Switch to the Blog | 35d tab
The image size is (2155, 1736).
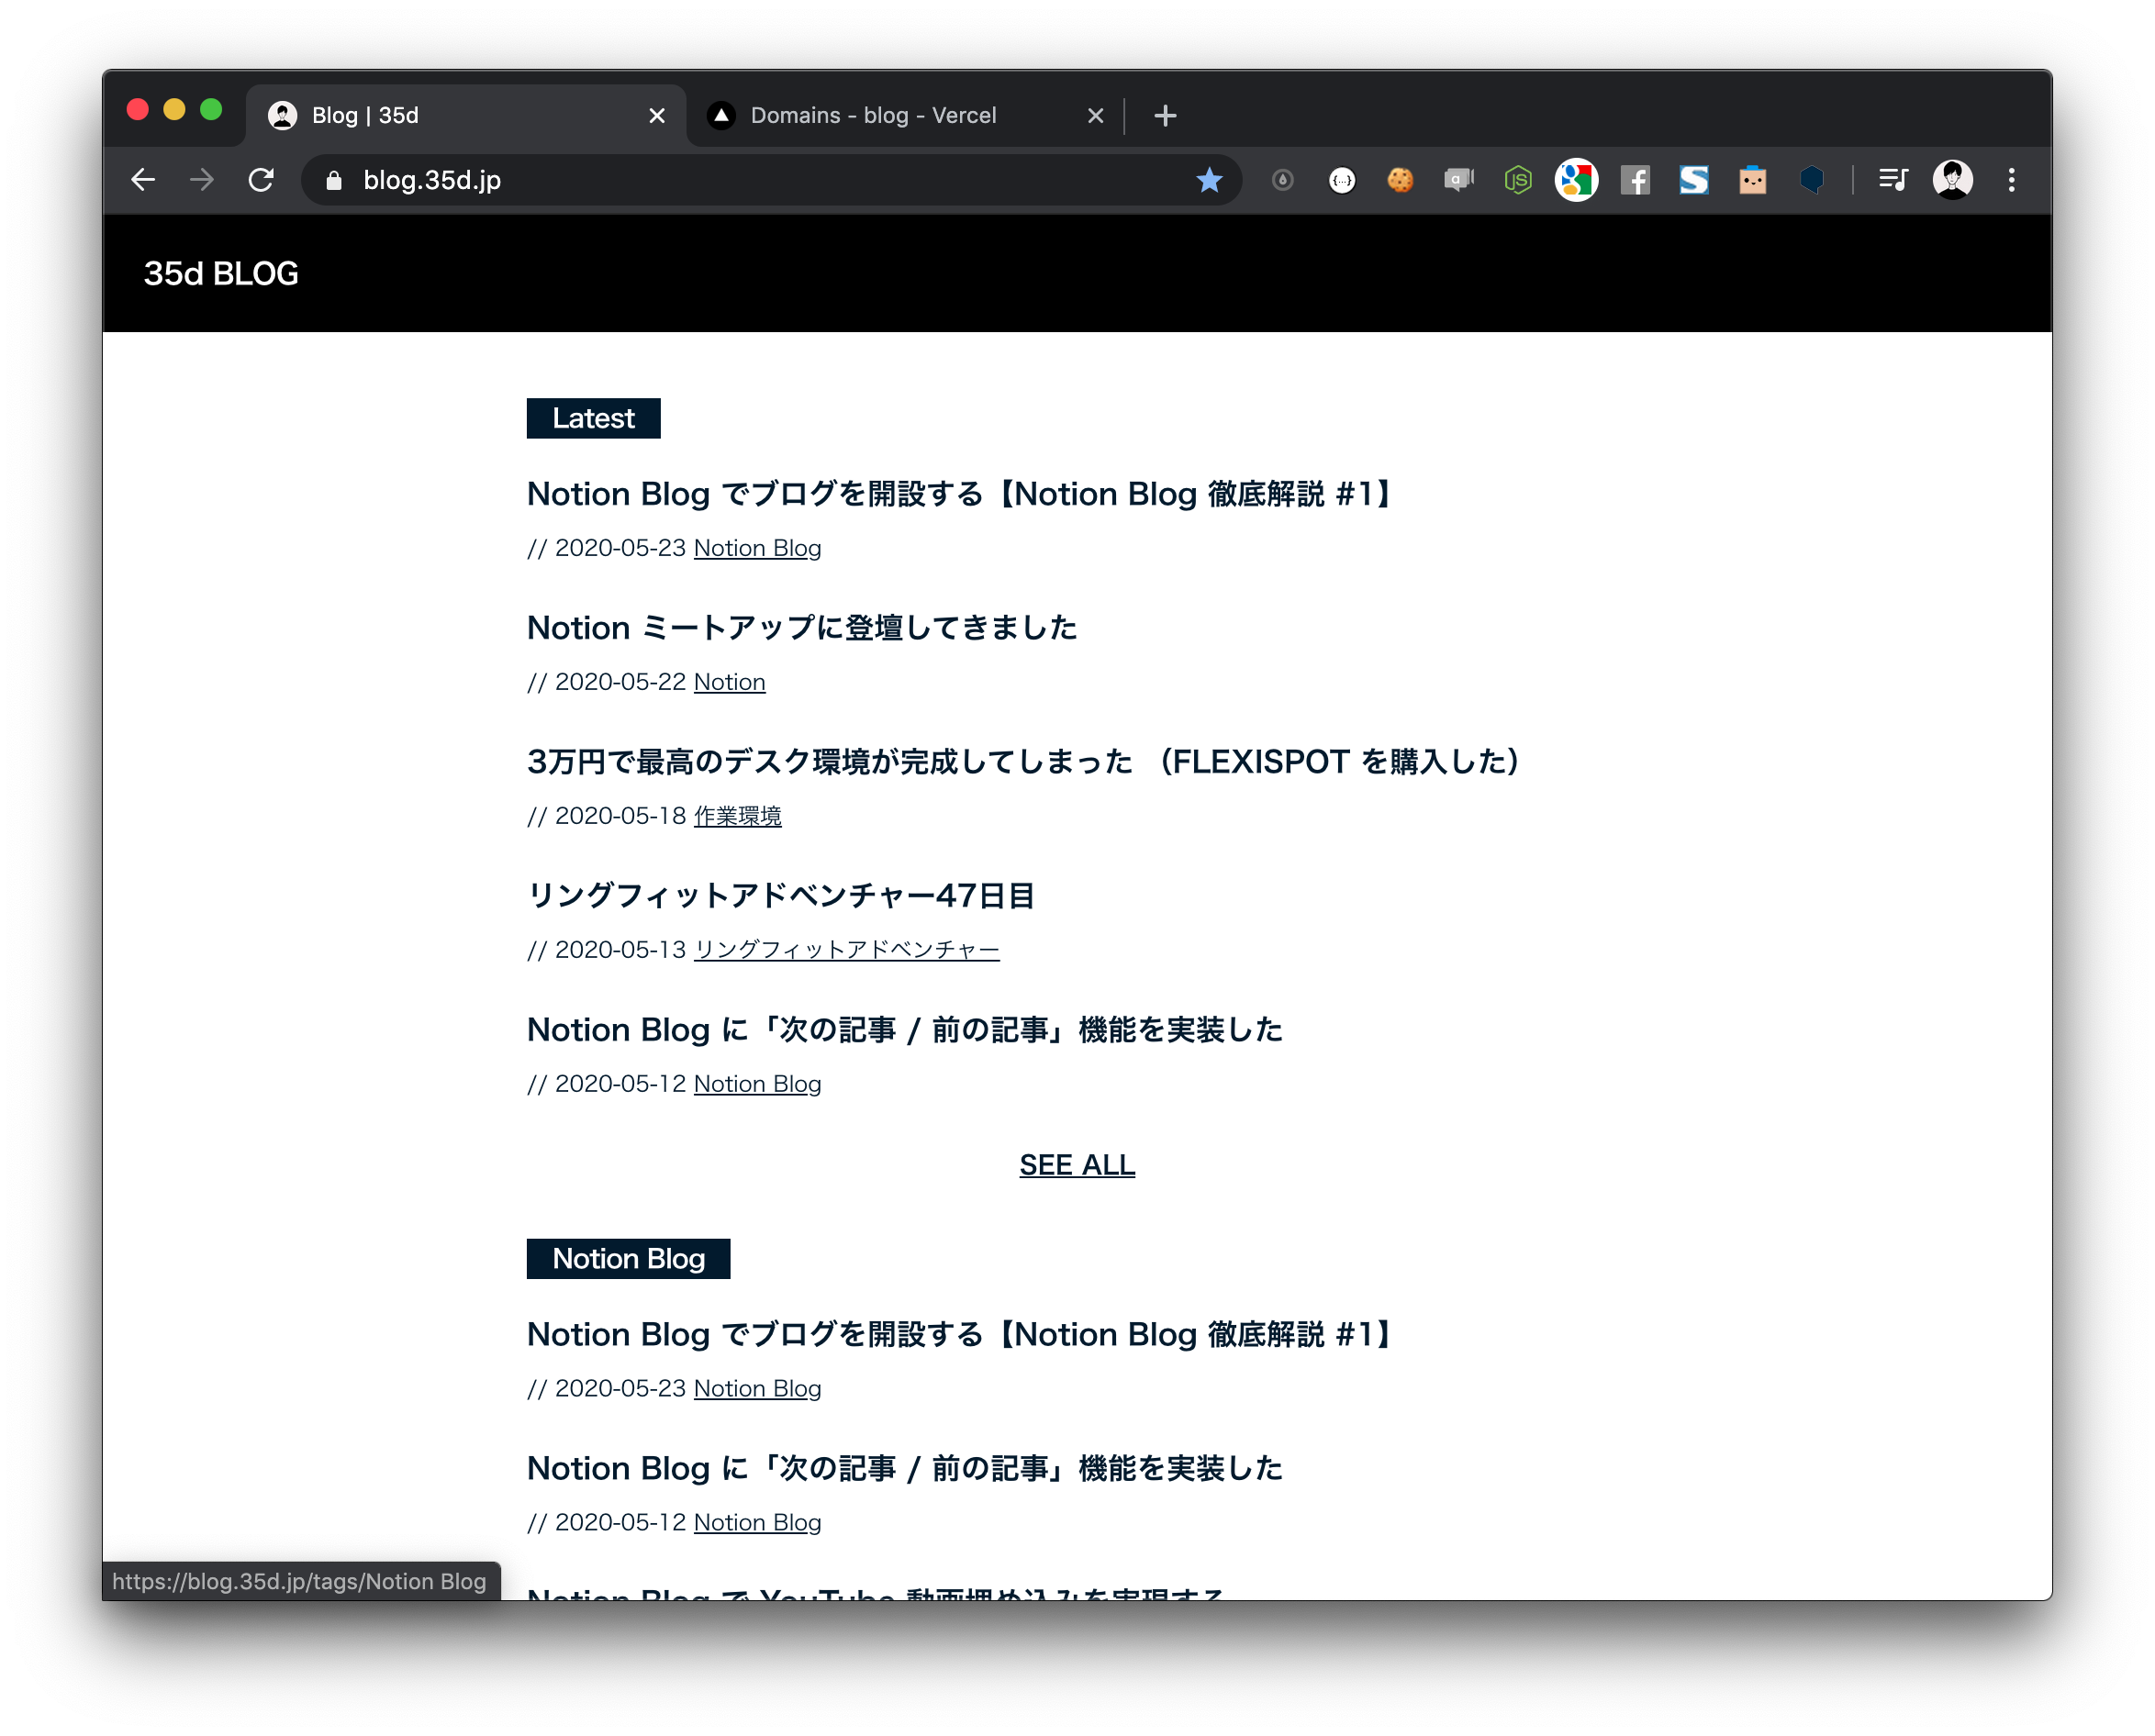pos(465,116)
